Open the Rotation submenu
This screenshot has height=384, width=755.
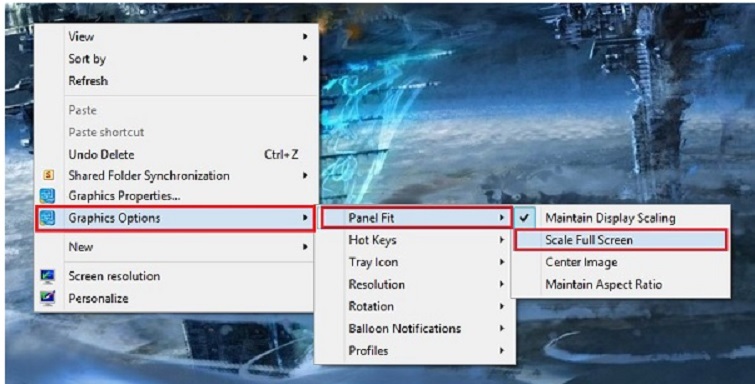(415, 306)
